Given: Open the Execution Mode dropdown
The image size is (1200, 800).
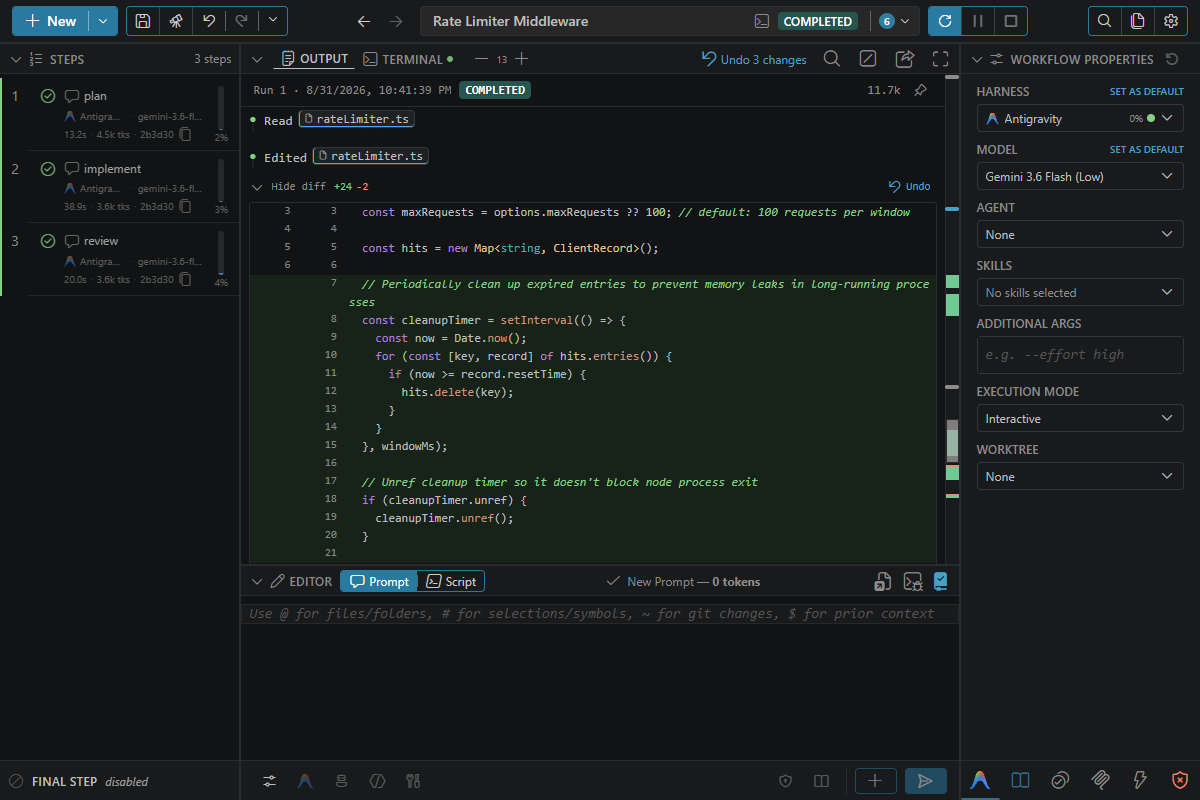Looking at the screenshot, I should point(1080,418).
